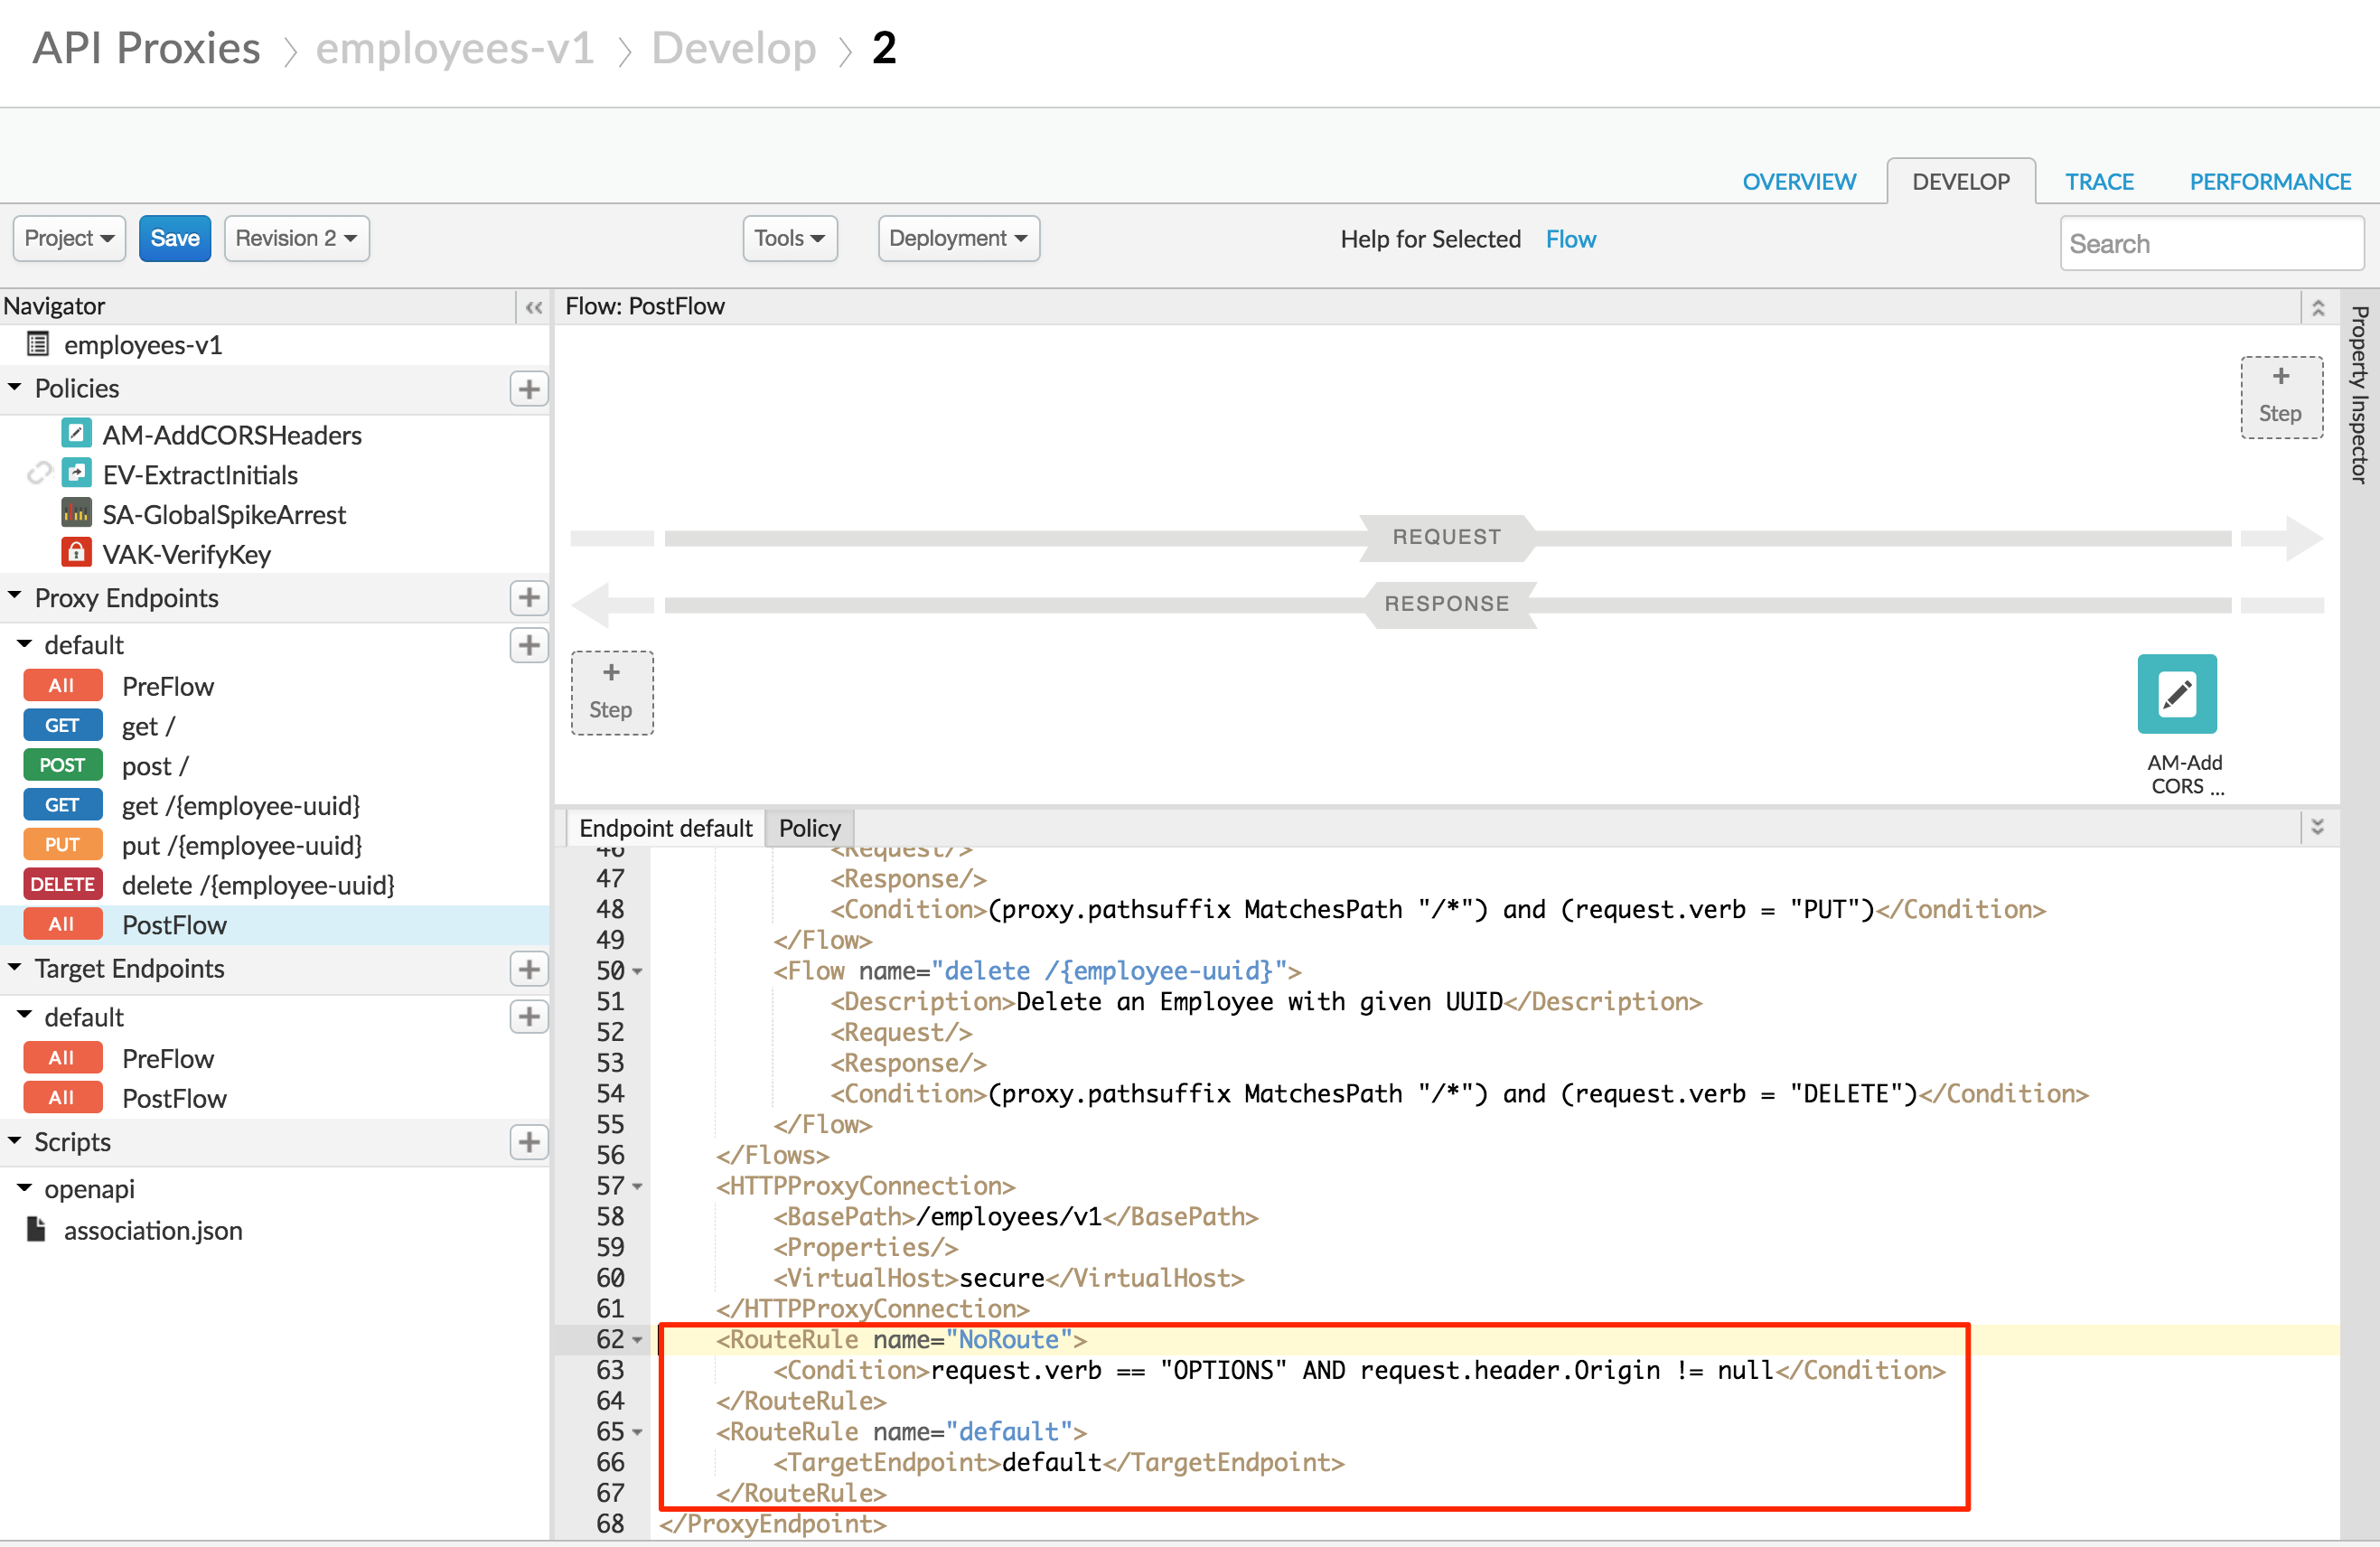Select the PUT badge for put /{employee-uuid}
The height and width of the screenshot is (1547, 2380).
pos(62,845)
